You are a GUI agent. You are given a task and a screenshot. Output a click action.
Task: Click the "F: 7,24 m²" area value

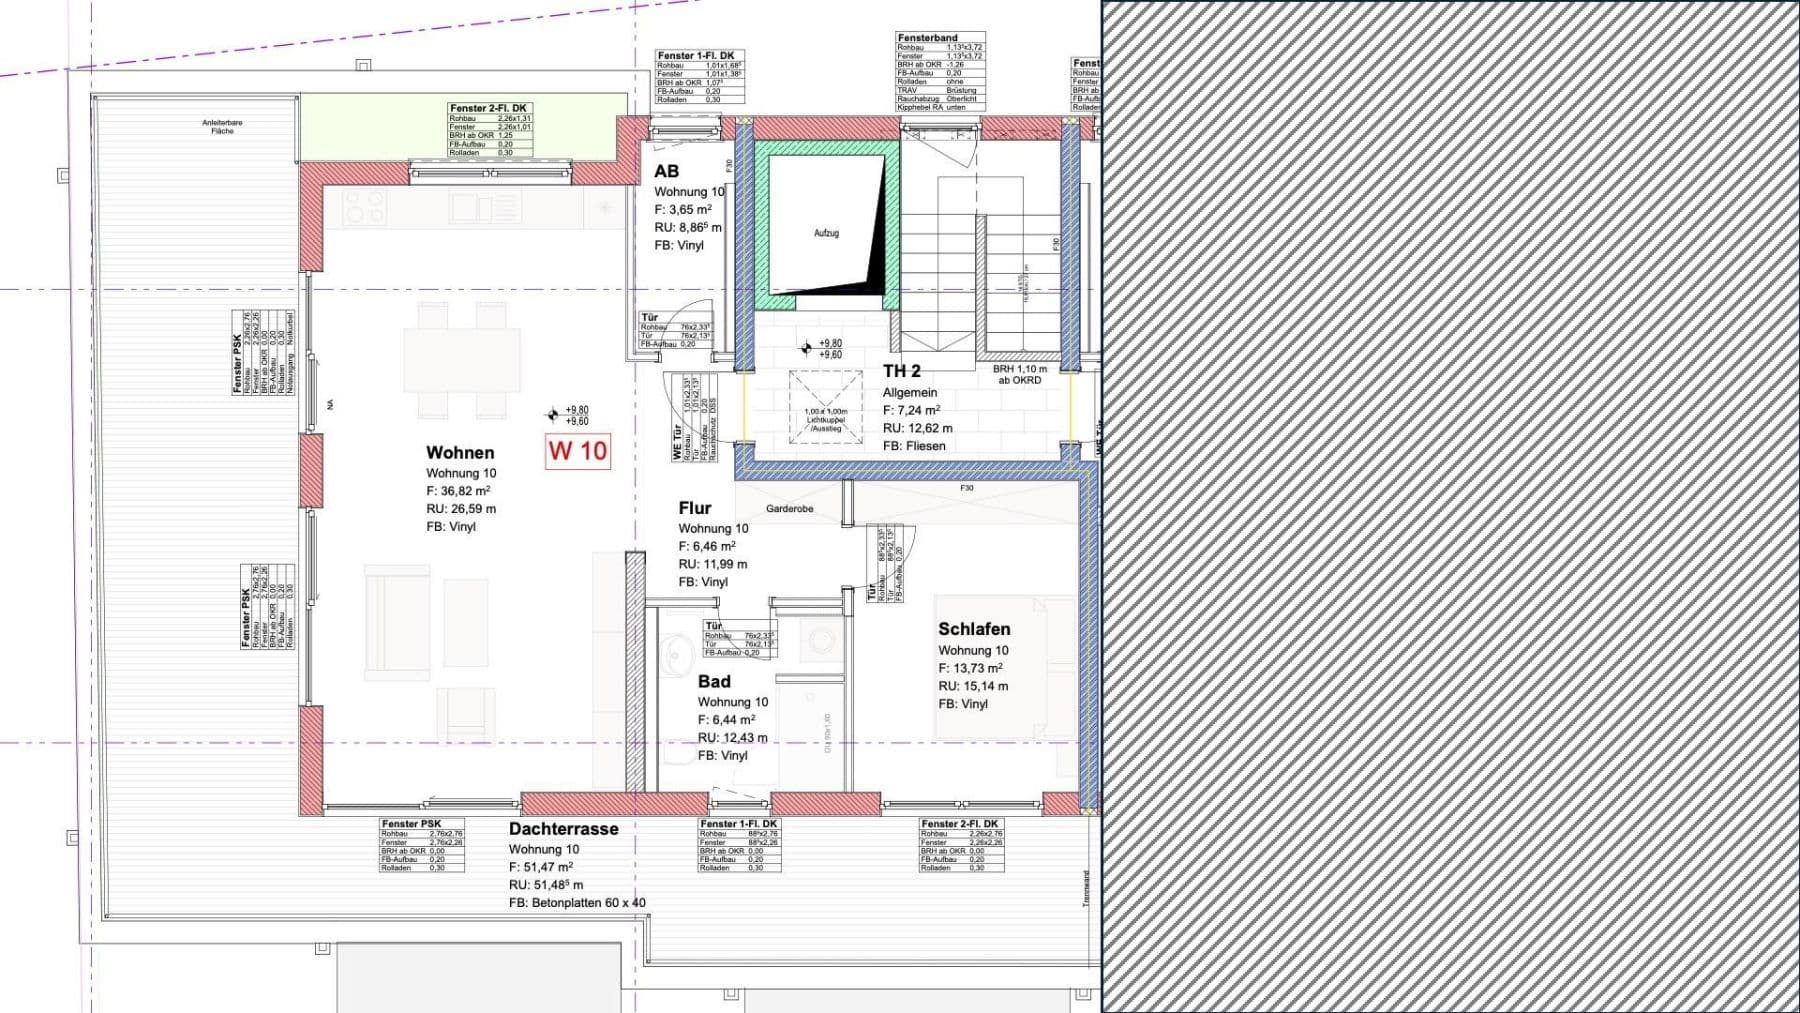coord(911,410)
